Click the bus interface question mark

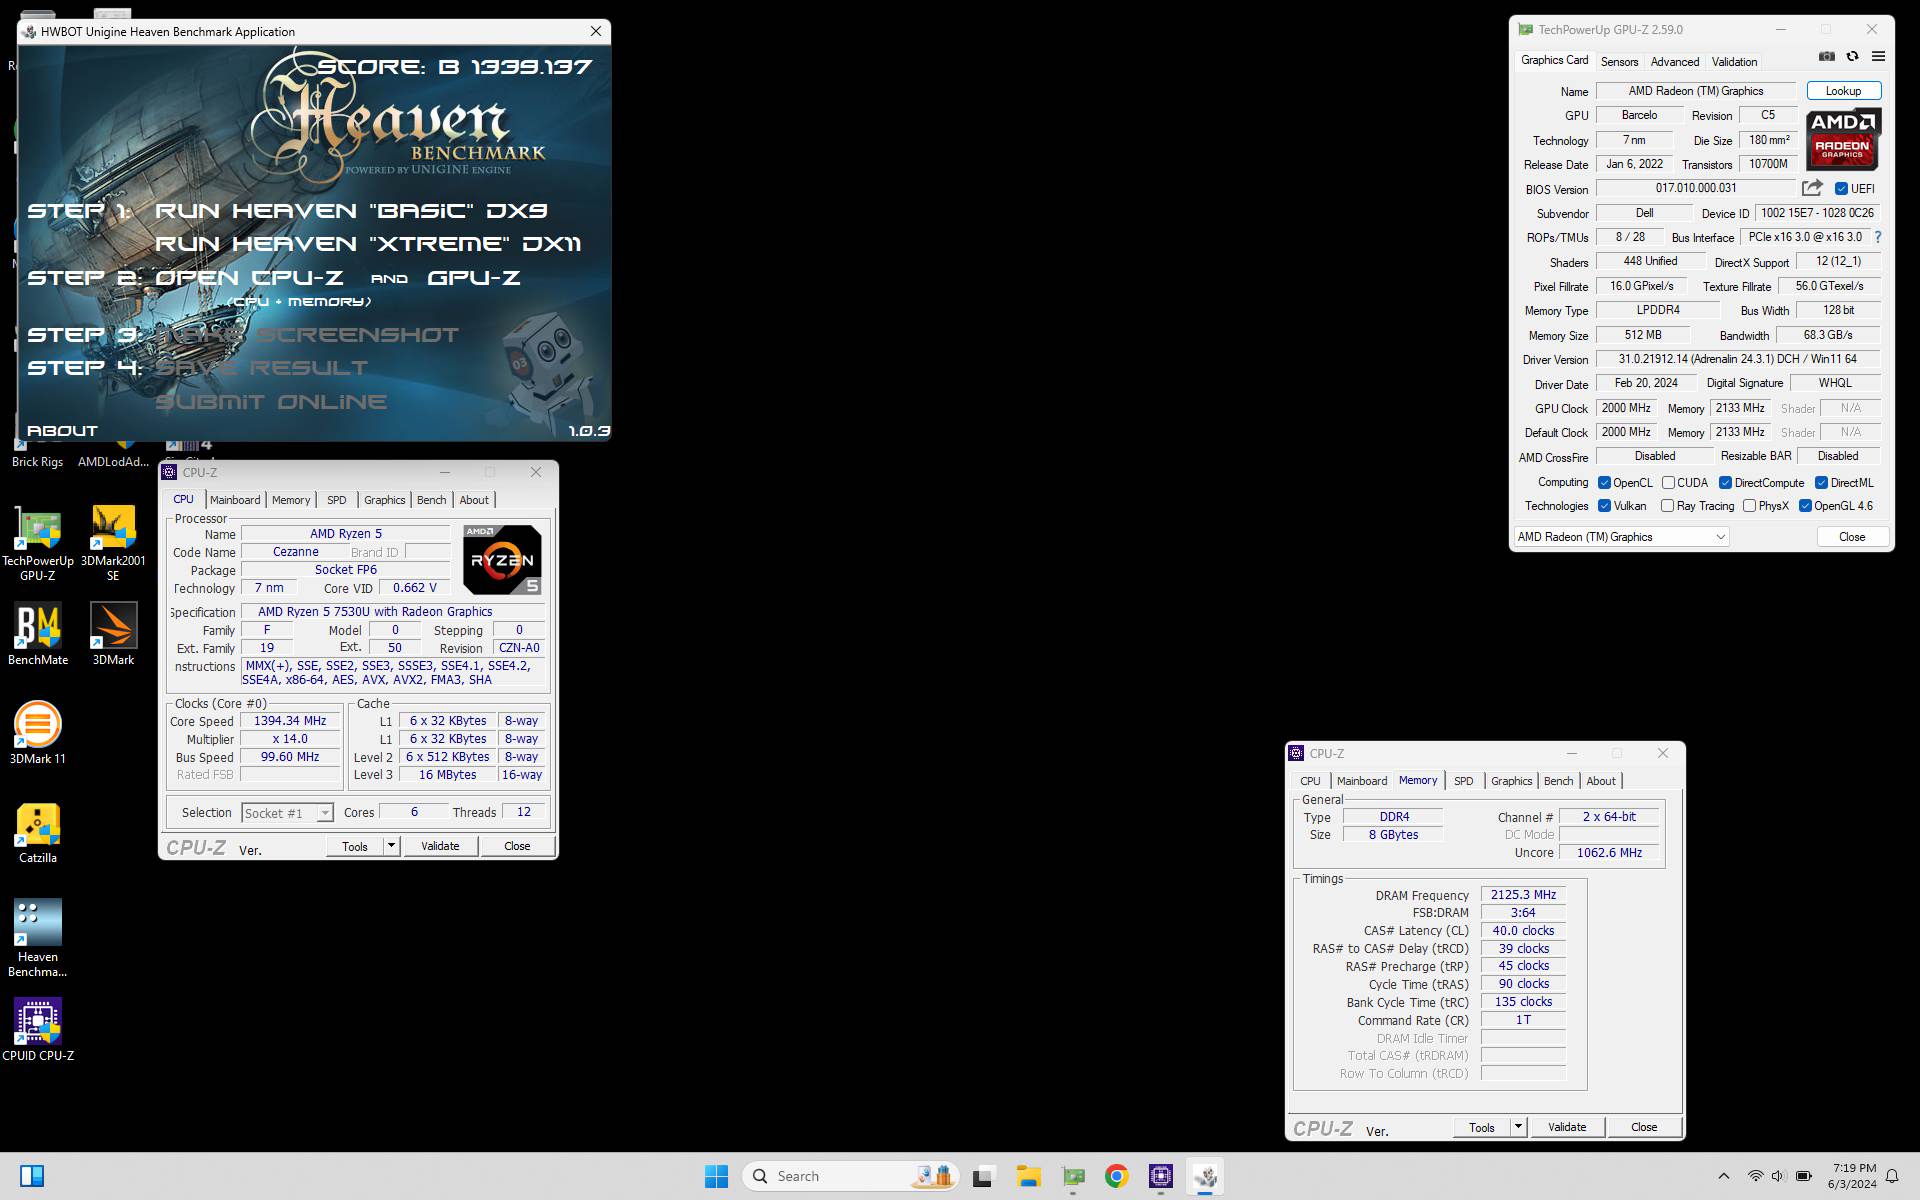tap(1878, 237)
